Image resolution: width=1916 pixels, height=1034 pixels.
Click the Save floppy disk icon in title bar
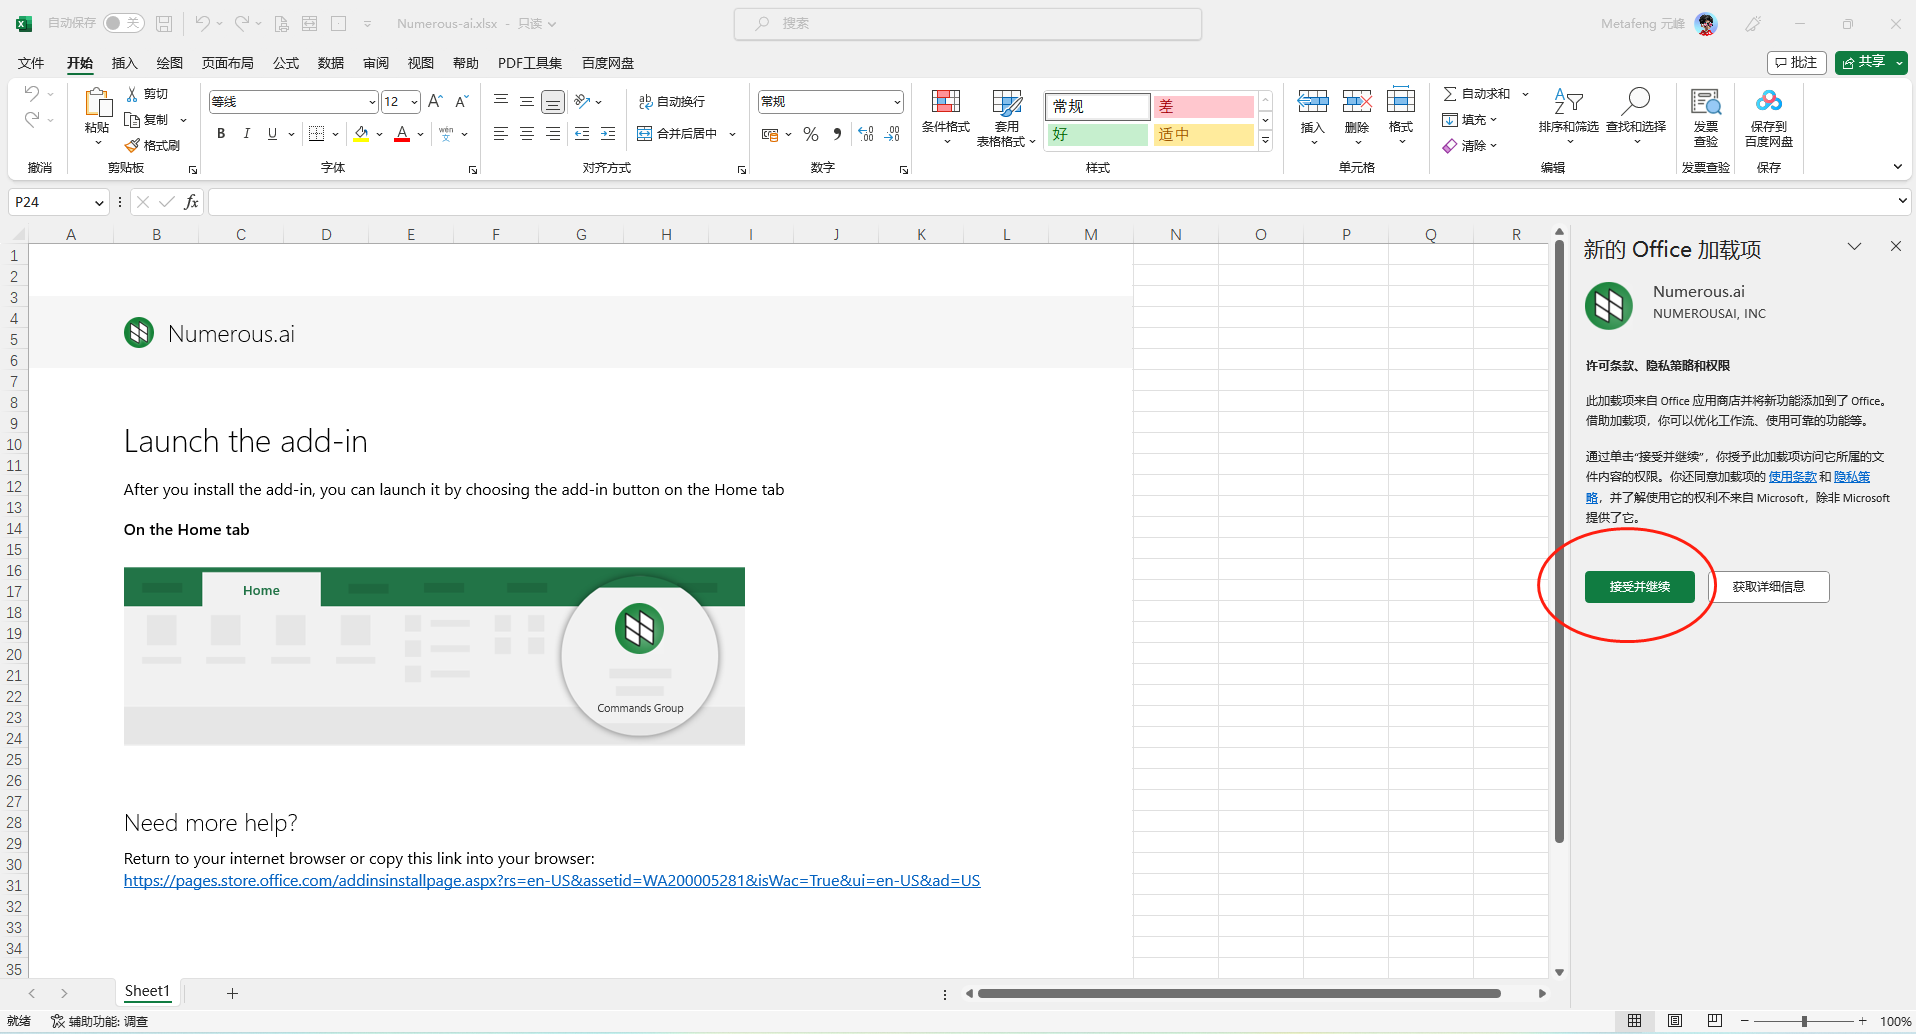(164, 23)
